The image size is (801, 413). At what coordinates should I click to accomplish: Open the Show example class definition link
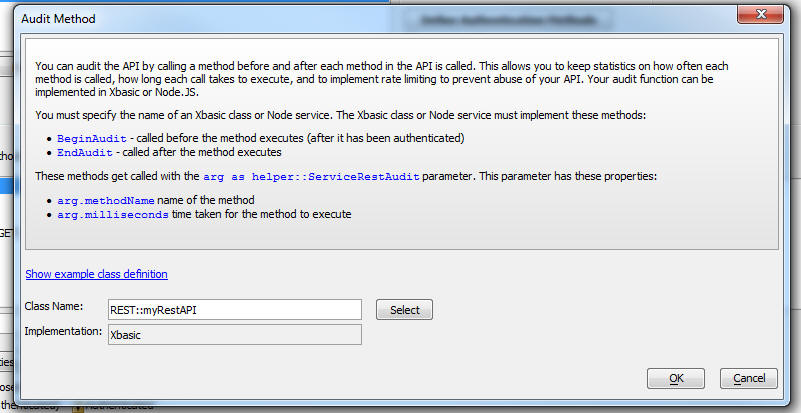click(97, 274)
